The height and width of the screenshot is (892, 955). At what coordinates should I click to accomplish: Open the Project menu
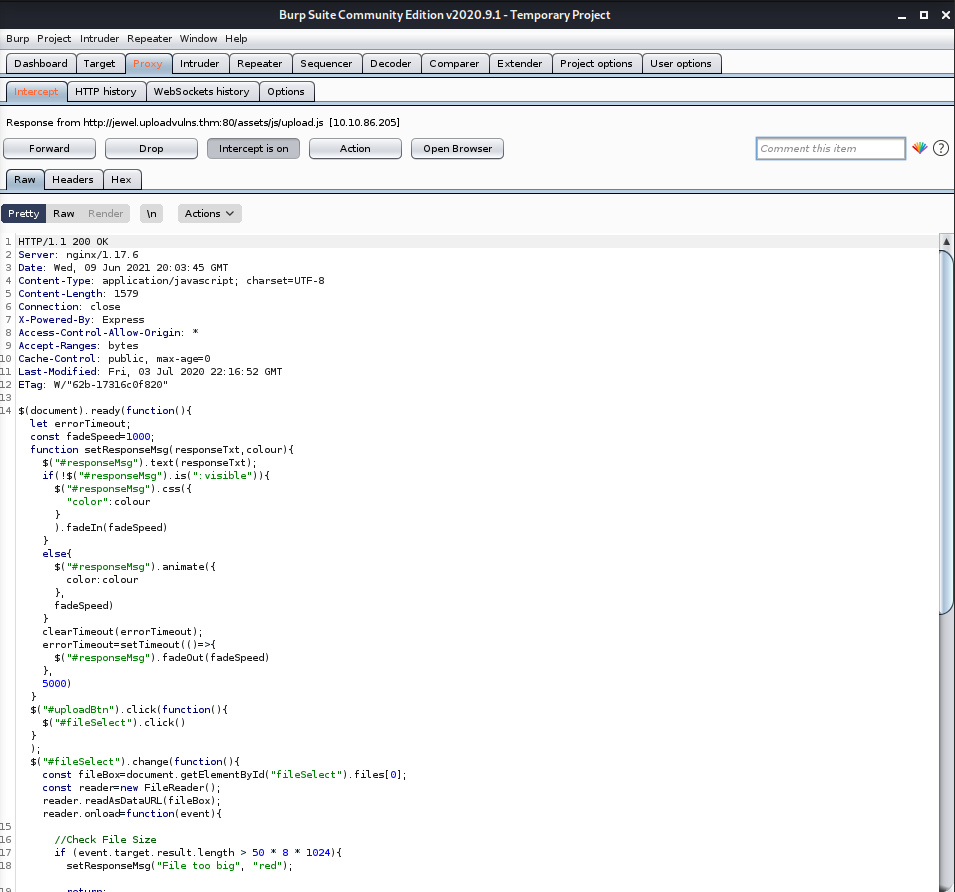pos(54,38)
